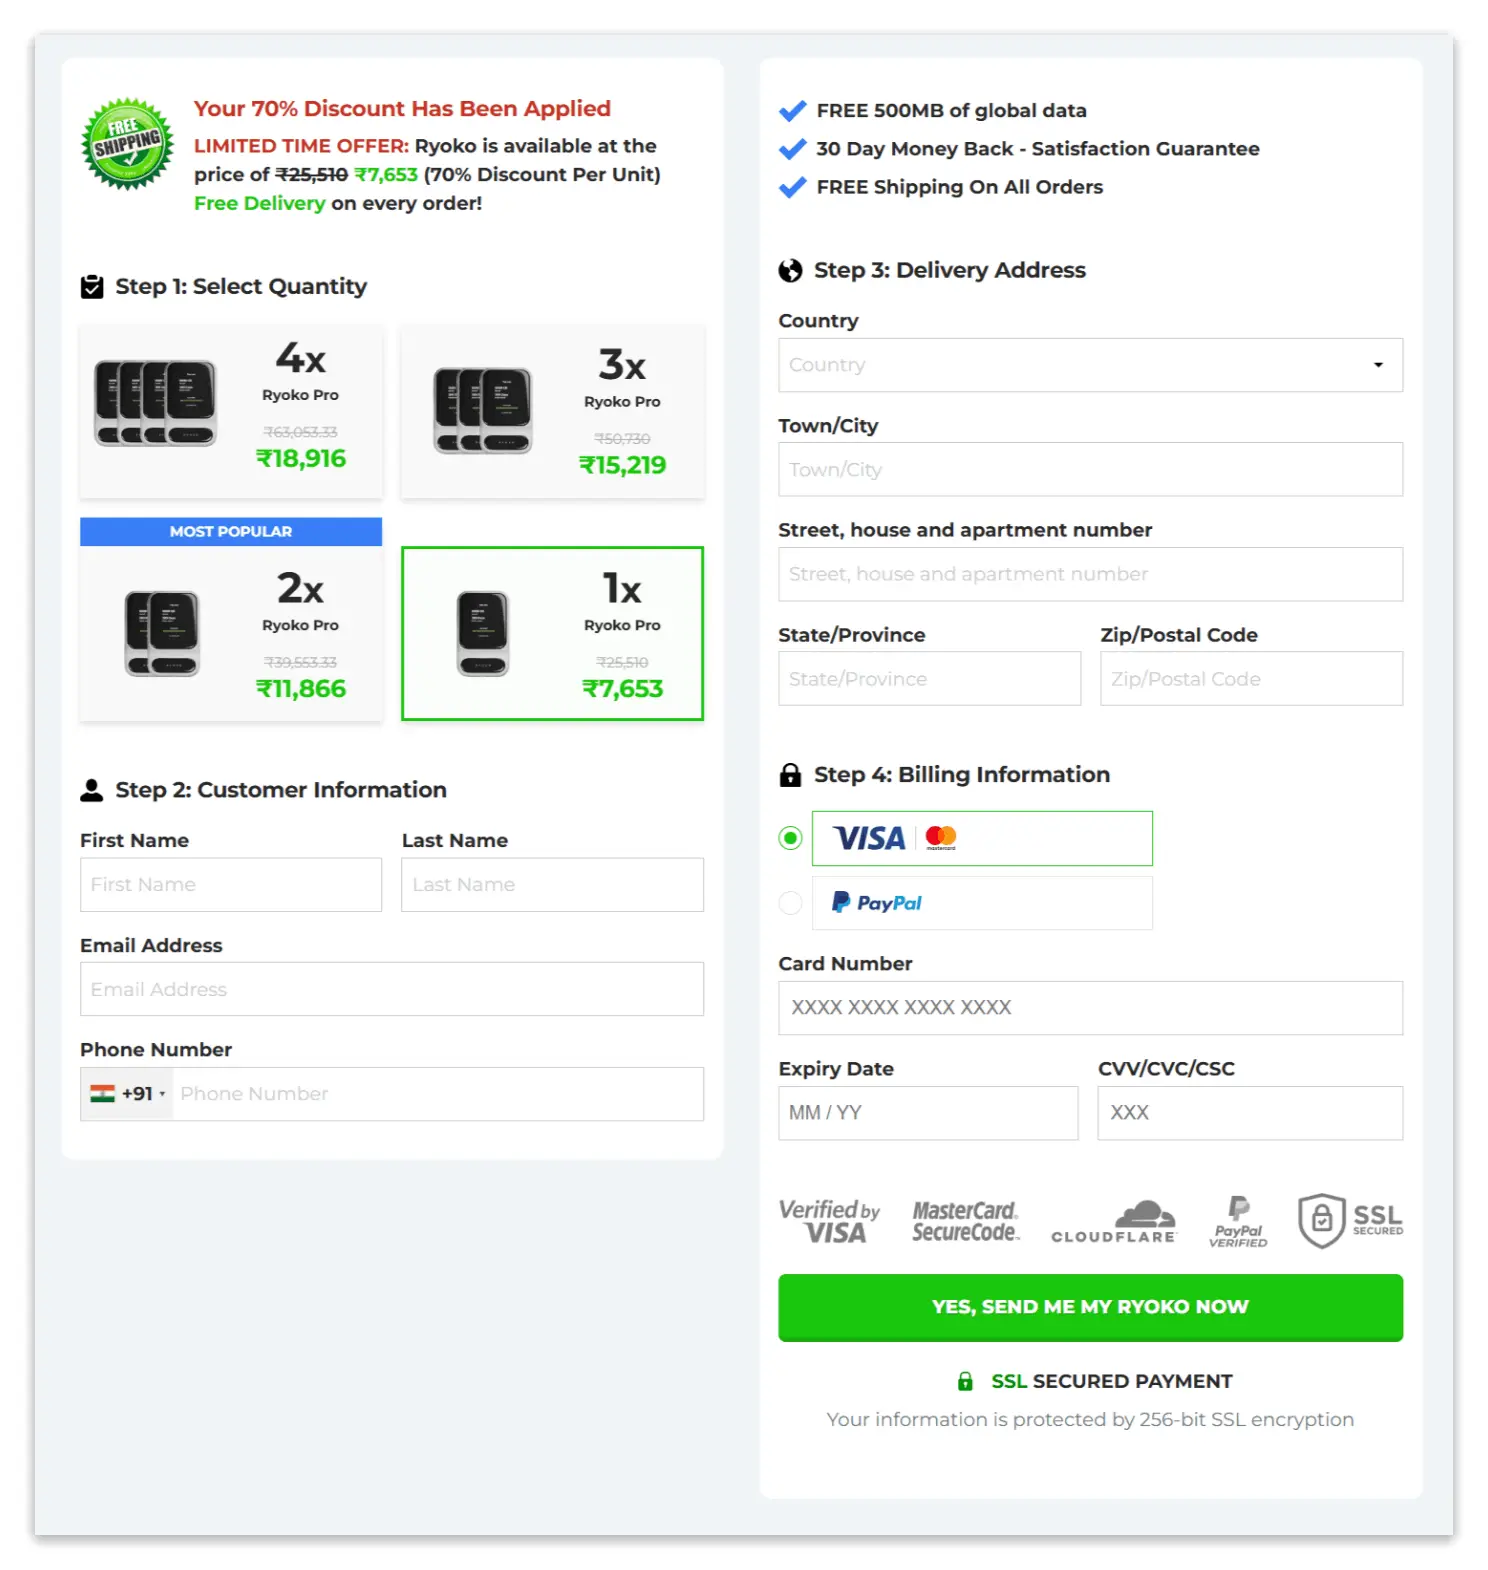Select the Visa/Mastercard radio button
The width and height of the screenshot is (1488, 1570).
tap(790, 838)
